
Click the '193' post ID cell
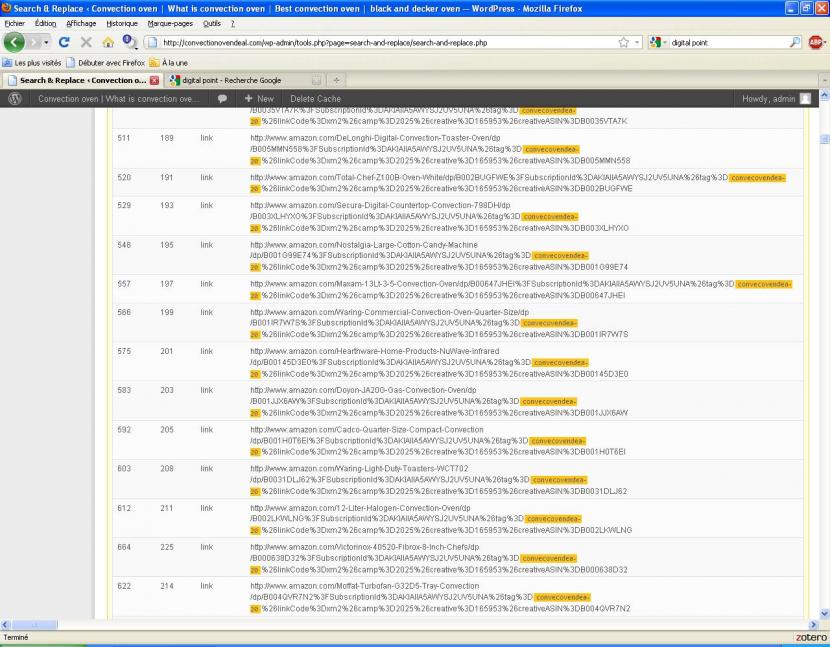pos(167,205)
